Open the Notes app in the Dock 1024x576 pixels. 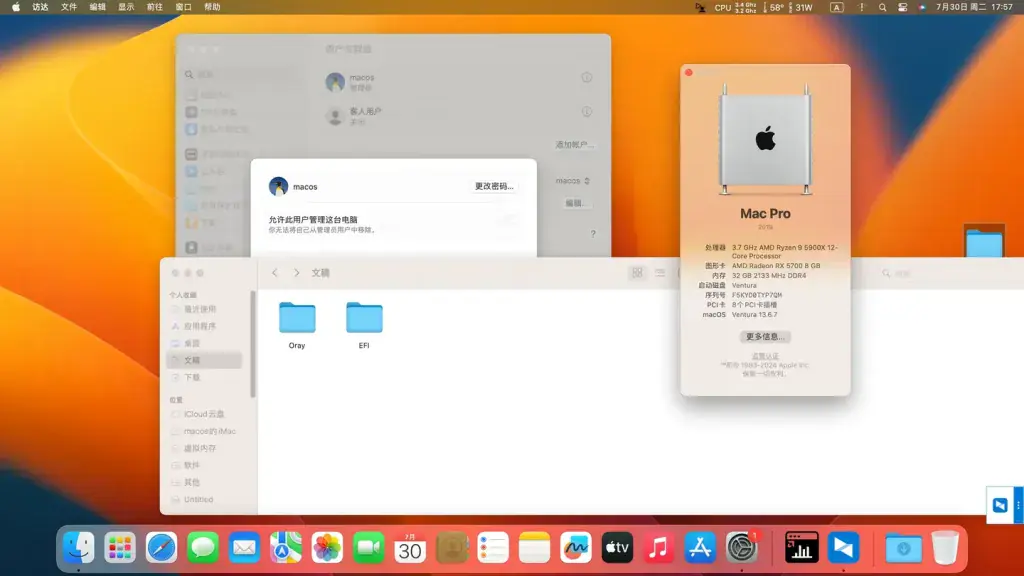tap(534, 547)
